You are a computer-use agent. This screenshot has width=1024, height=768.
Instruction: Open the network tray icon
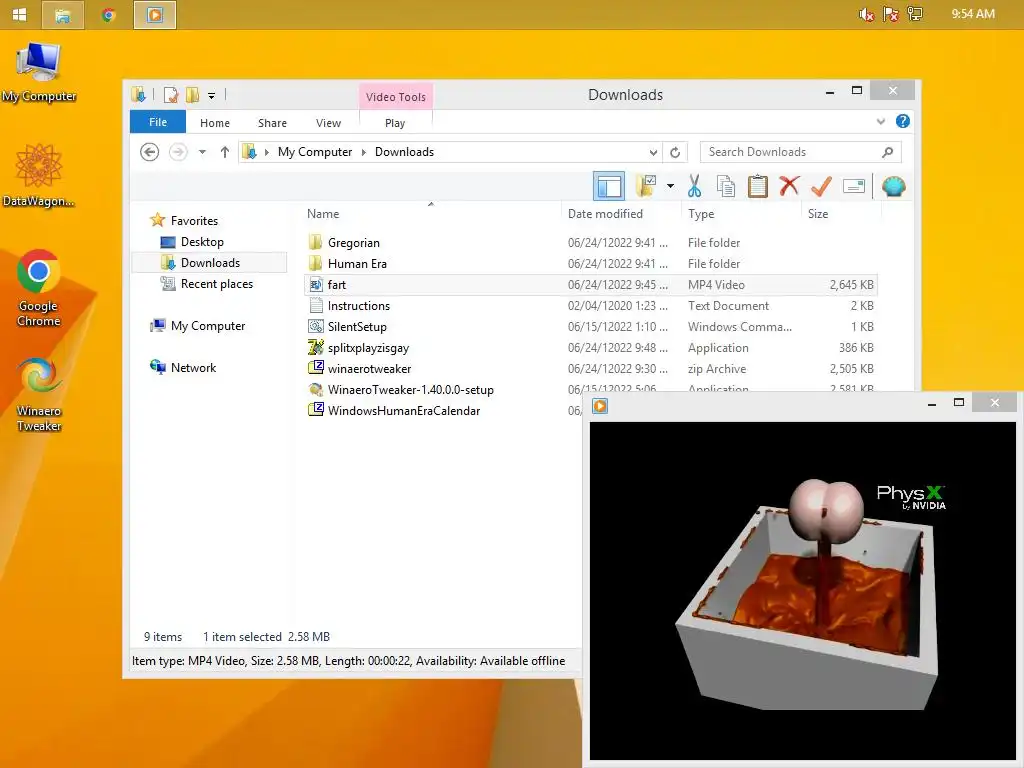(915, 14)
